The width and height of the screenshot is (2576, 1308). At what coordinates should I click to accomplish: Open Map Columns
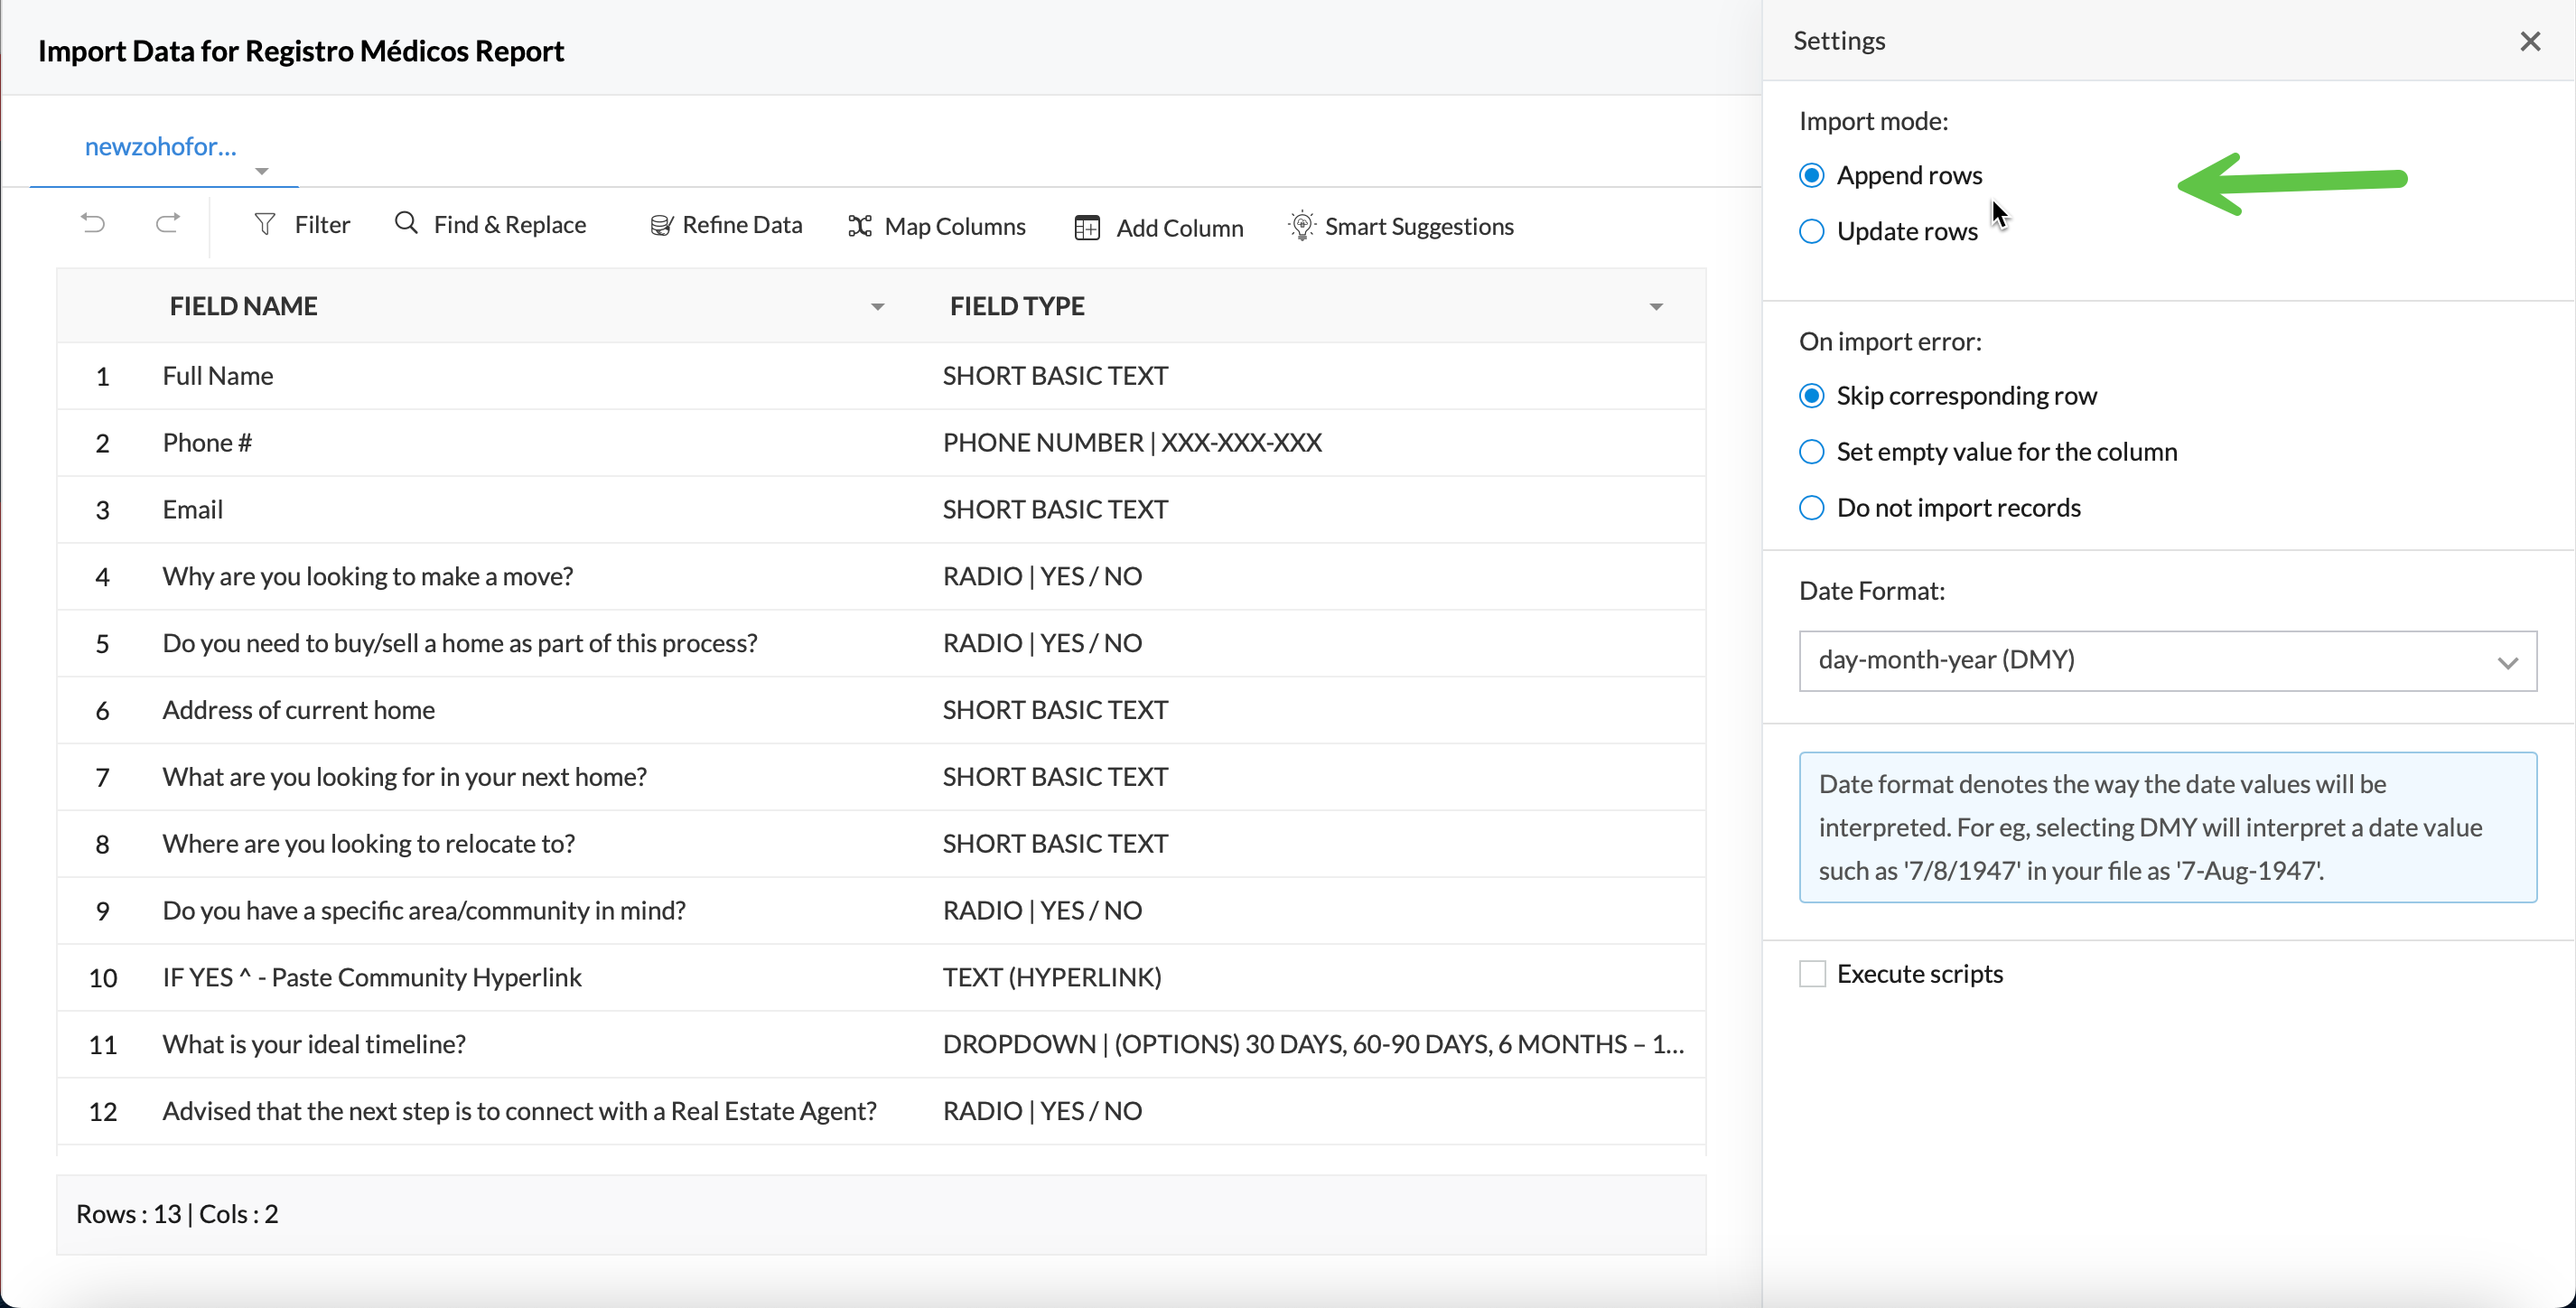coord(936,227)
